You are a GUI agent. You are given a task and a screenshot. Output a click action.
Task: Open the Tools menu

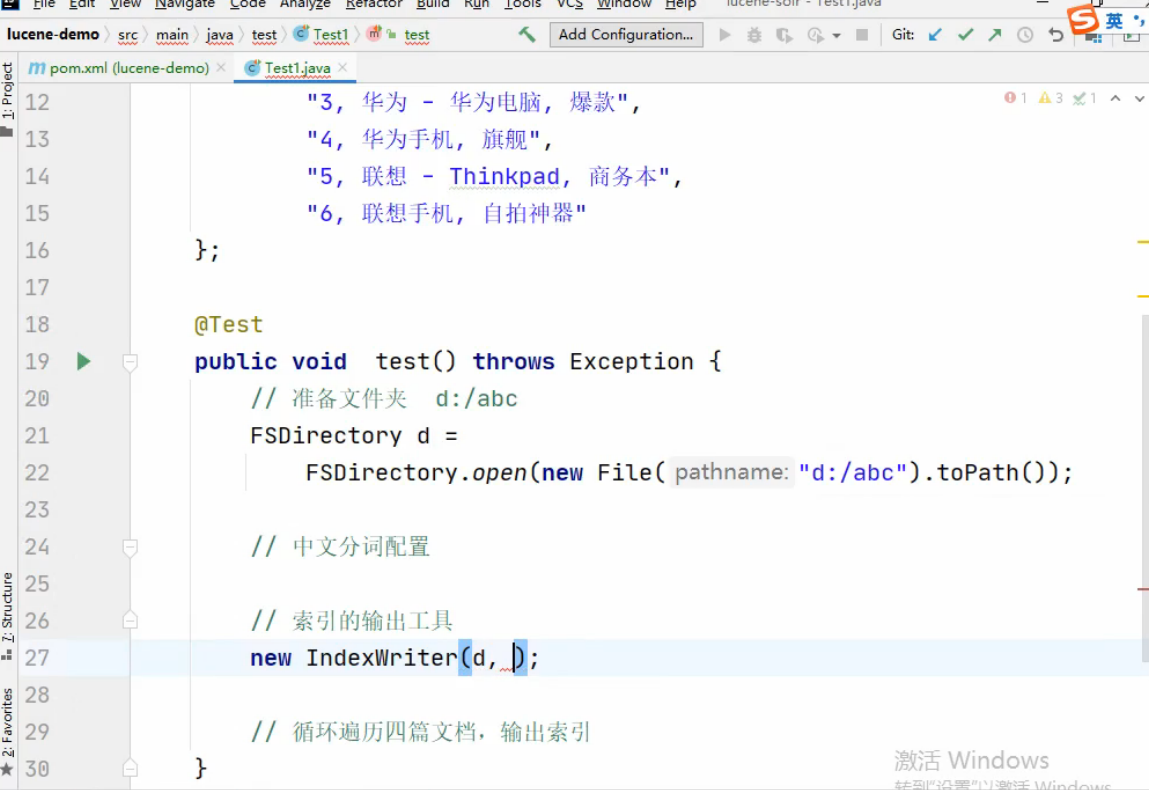pos(522,4)
